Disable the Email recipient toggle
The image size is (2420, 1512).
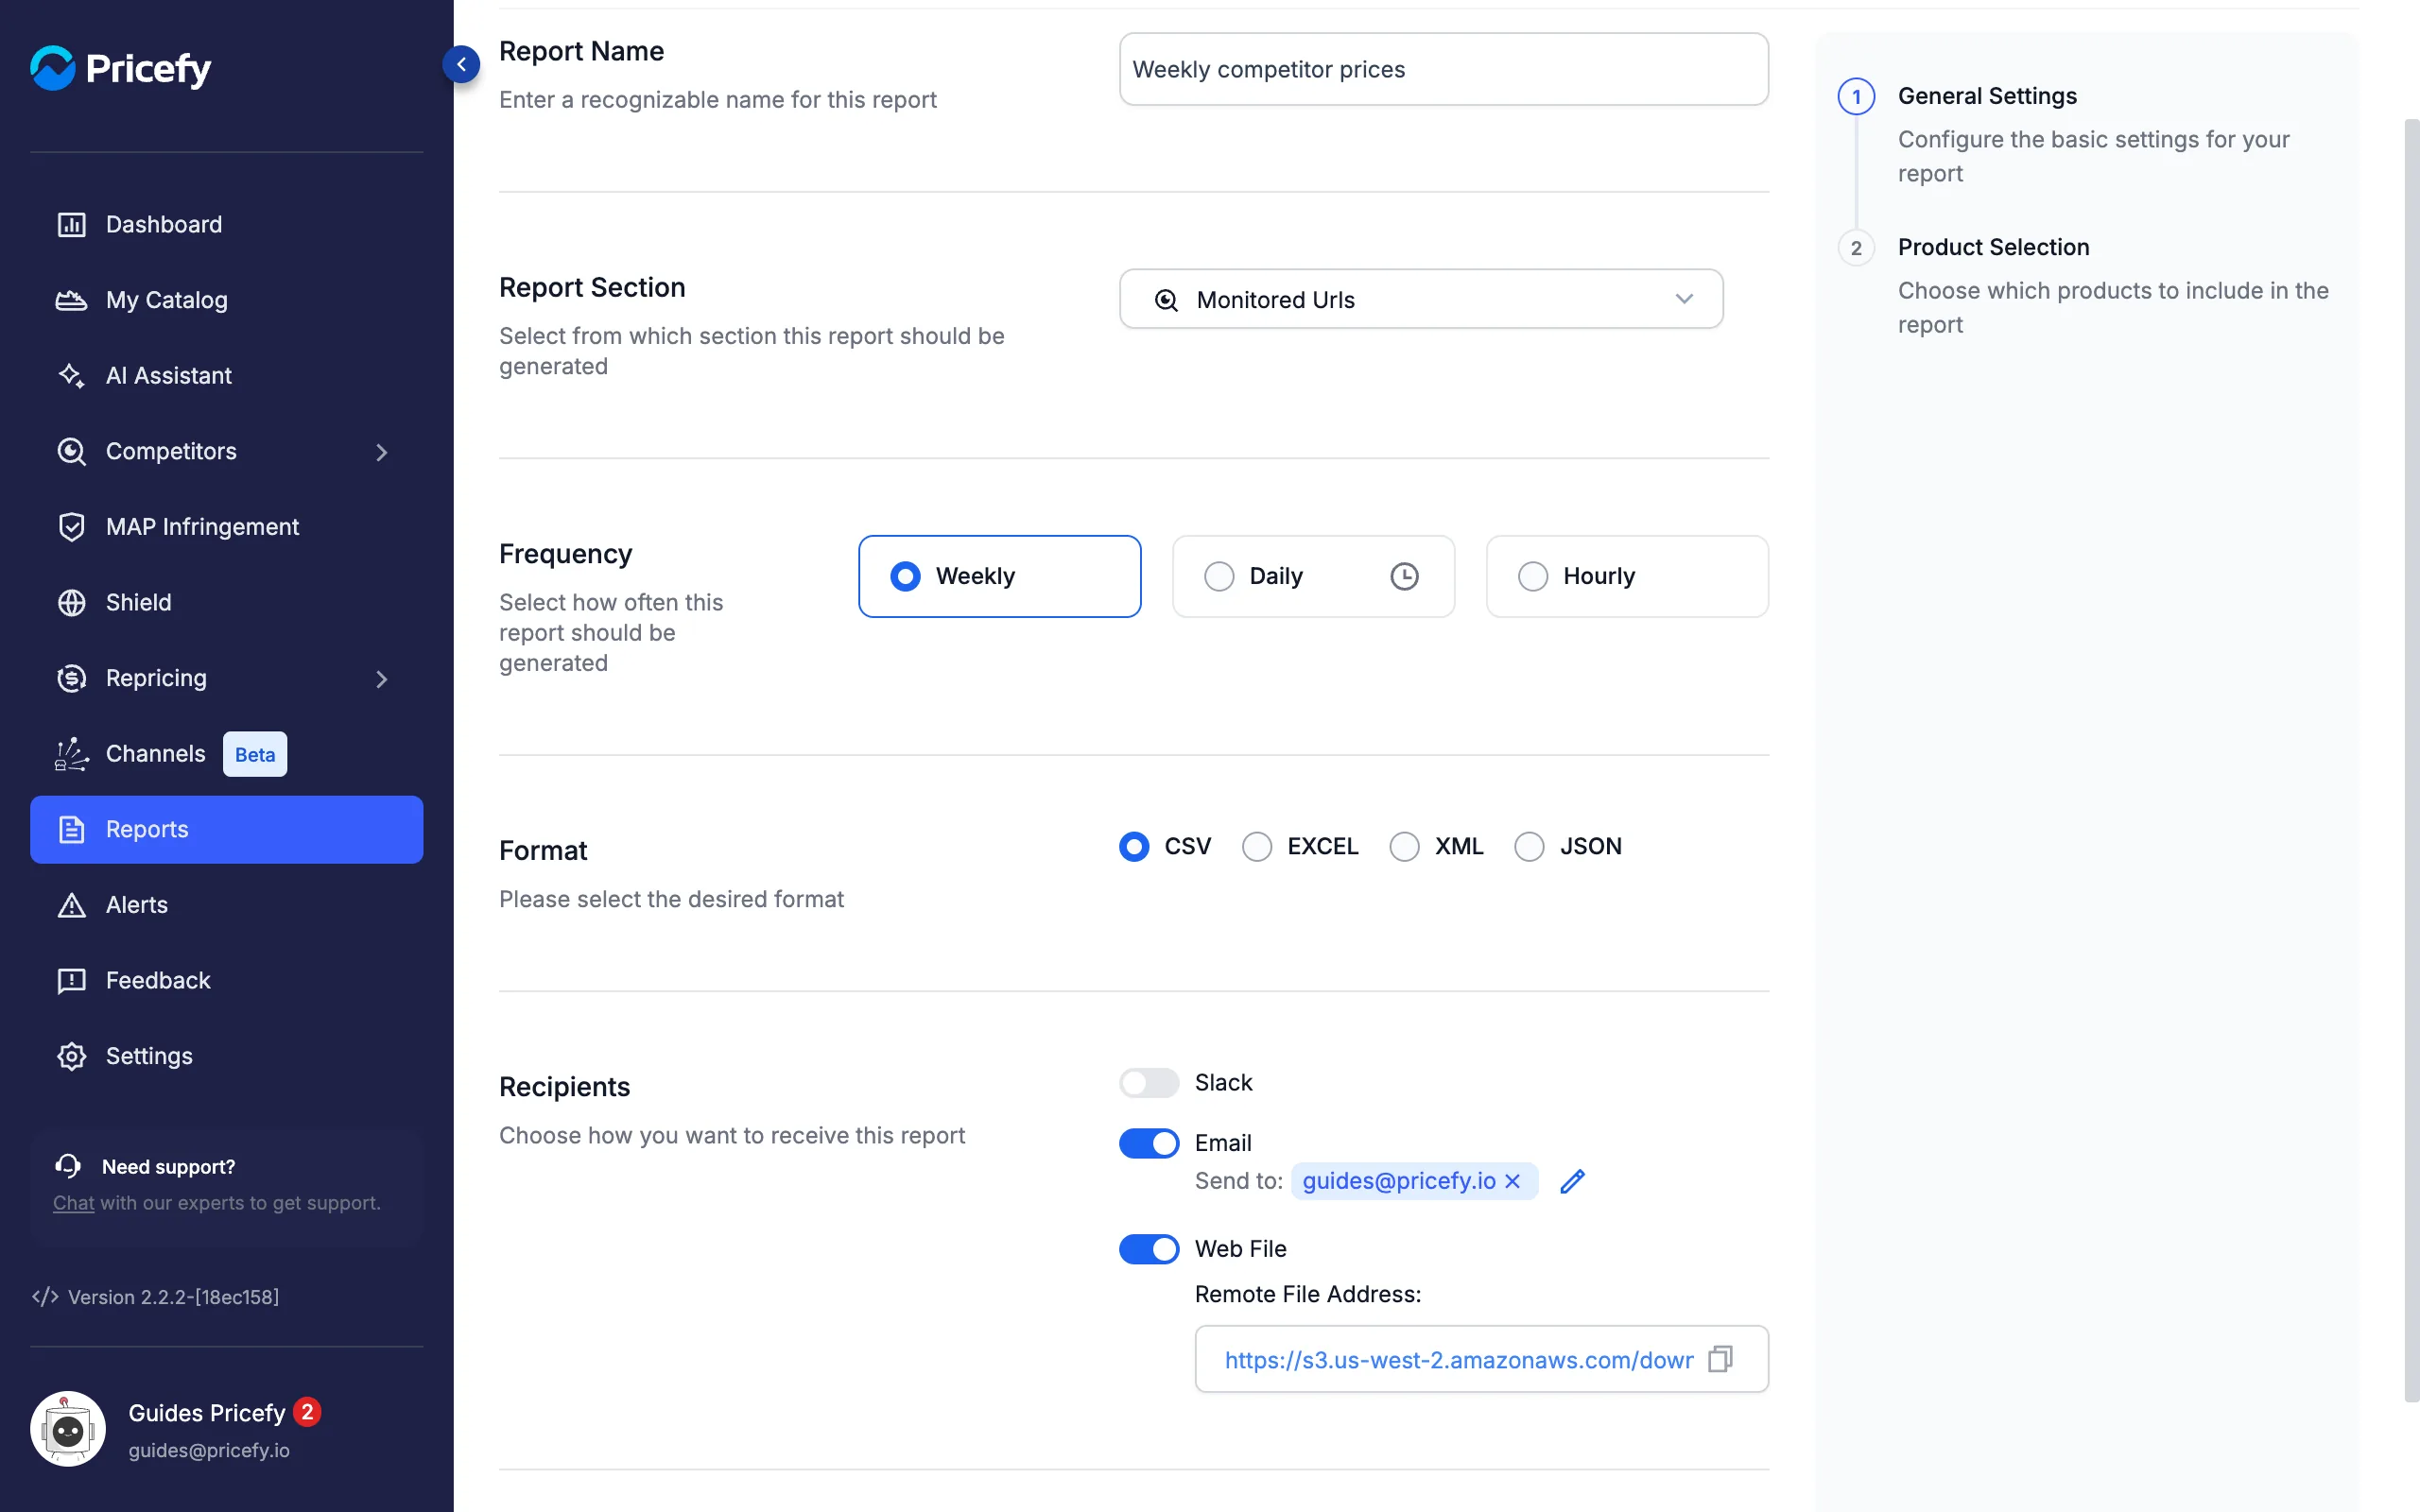(1148, 1143)
